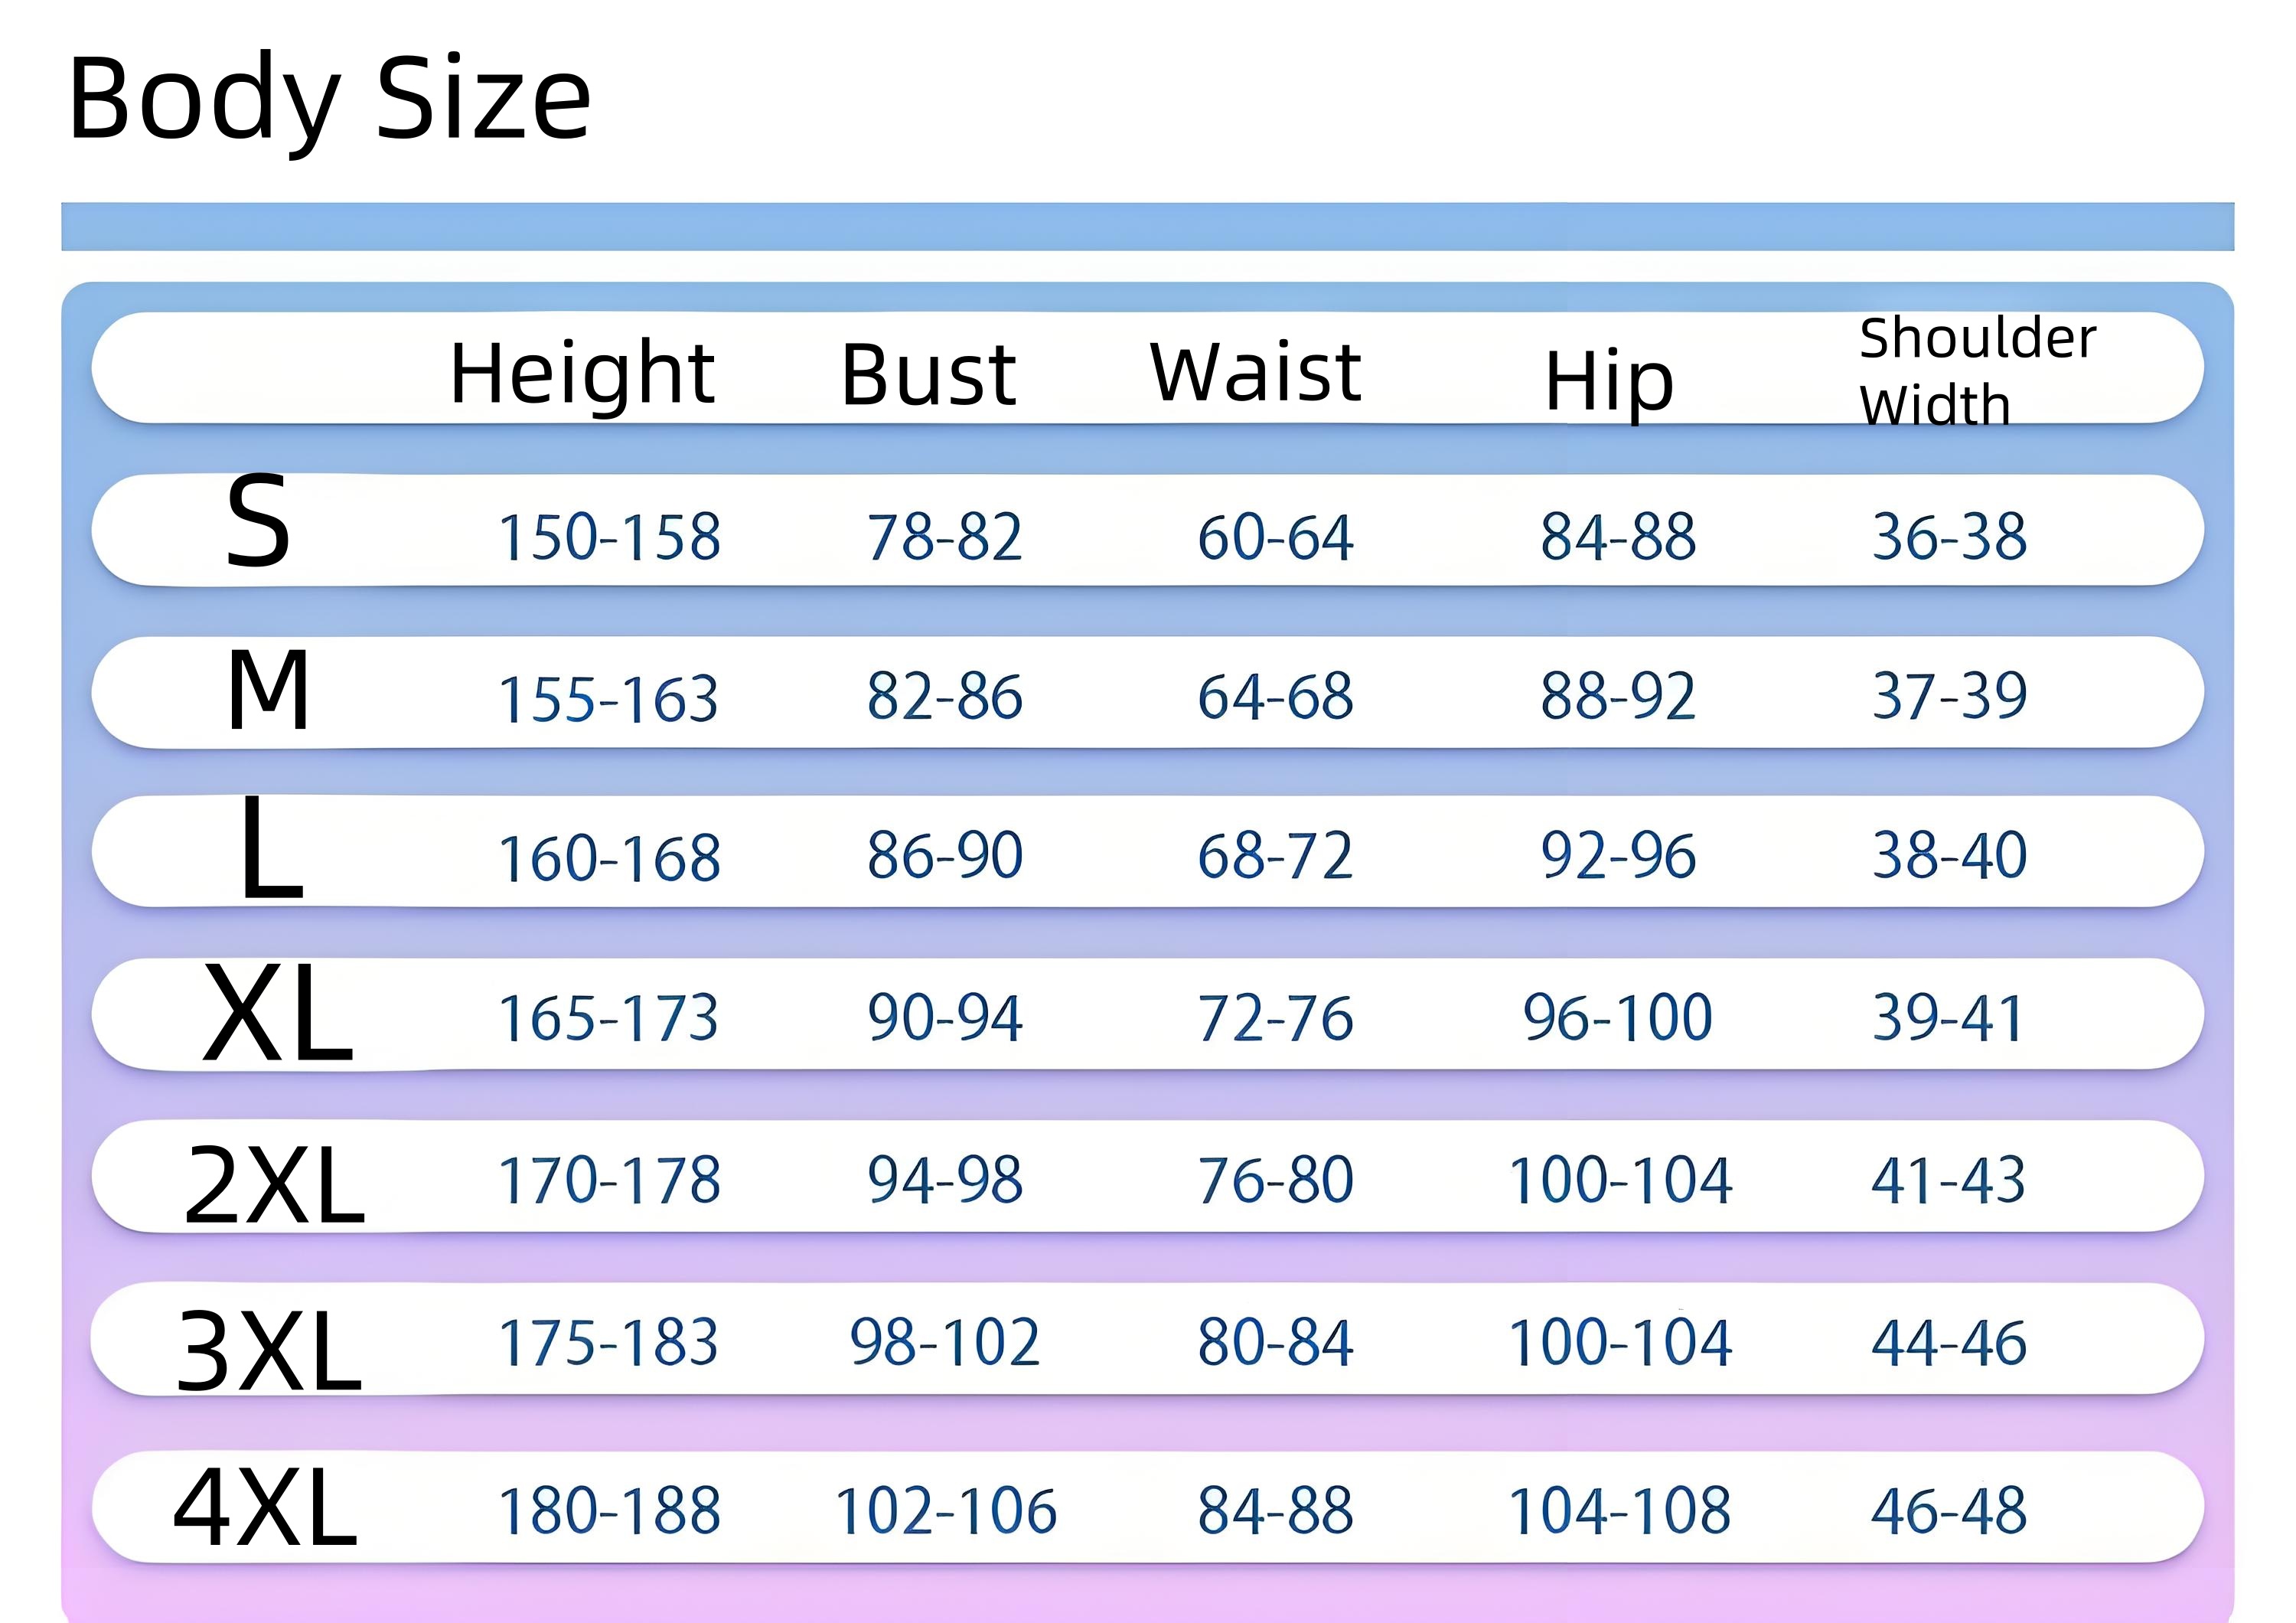Click the 96-100 hip value

1617,1018
